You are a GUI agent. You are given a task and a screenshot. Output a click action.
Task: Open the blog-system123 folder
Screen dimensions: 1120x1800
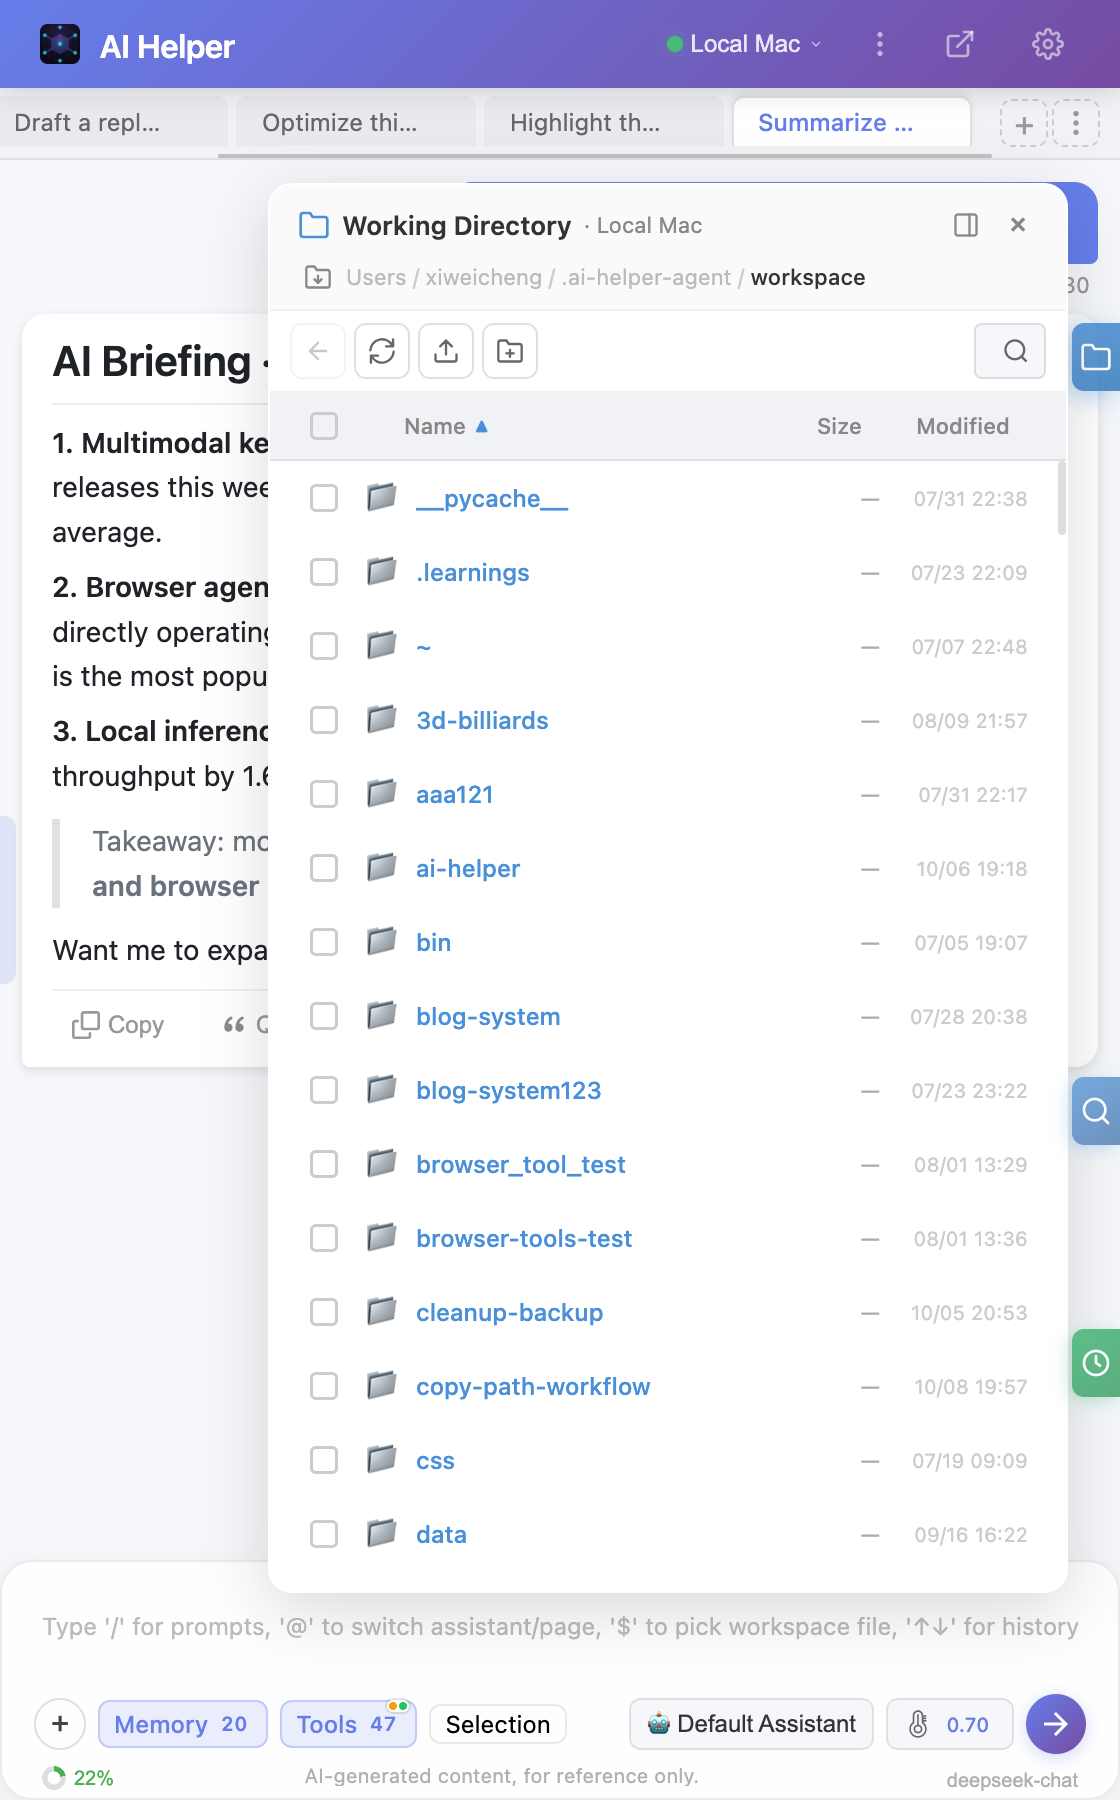[509, 1090]
